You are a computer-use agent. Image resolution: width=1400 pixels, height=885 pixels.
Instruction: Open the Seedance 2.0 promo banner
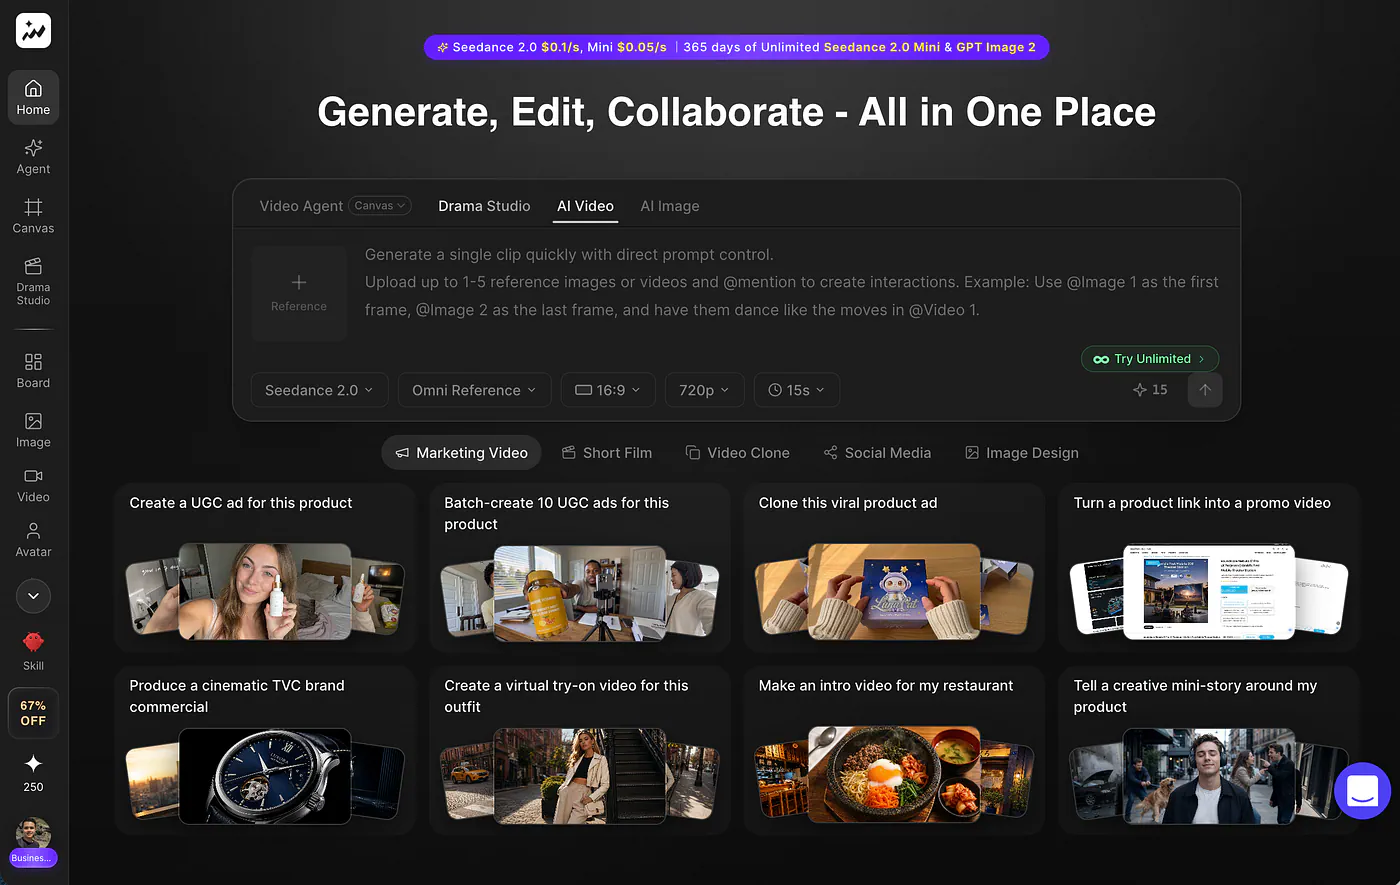[737, 47]
